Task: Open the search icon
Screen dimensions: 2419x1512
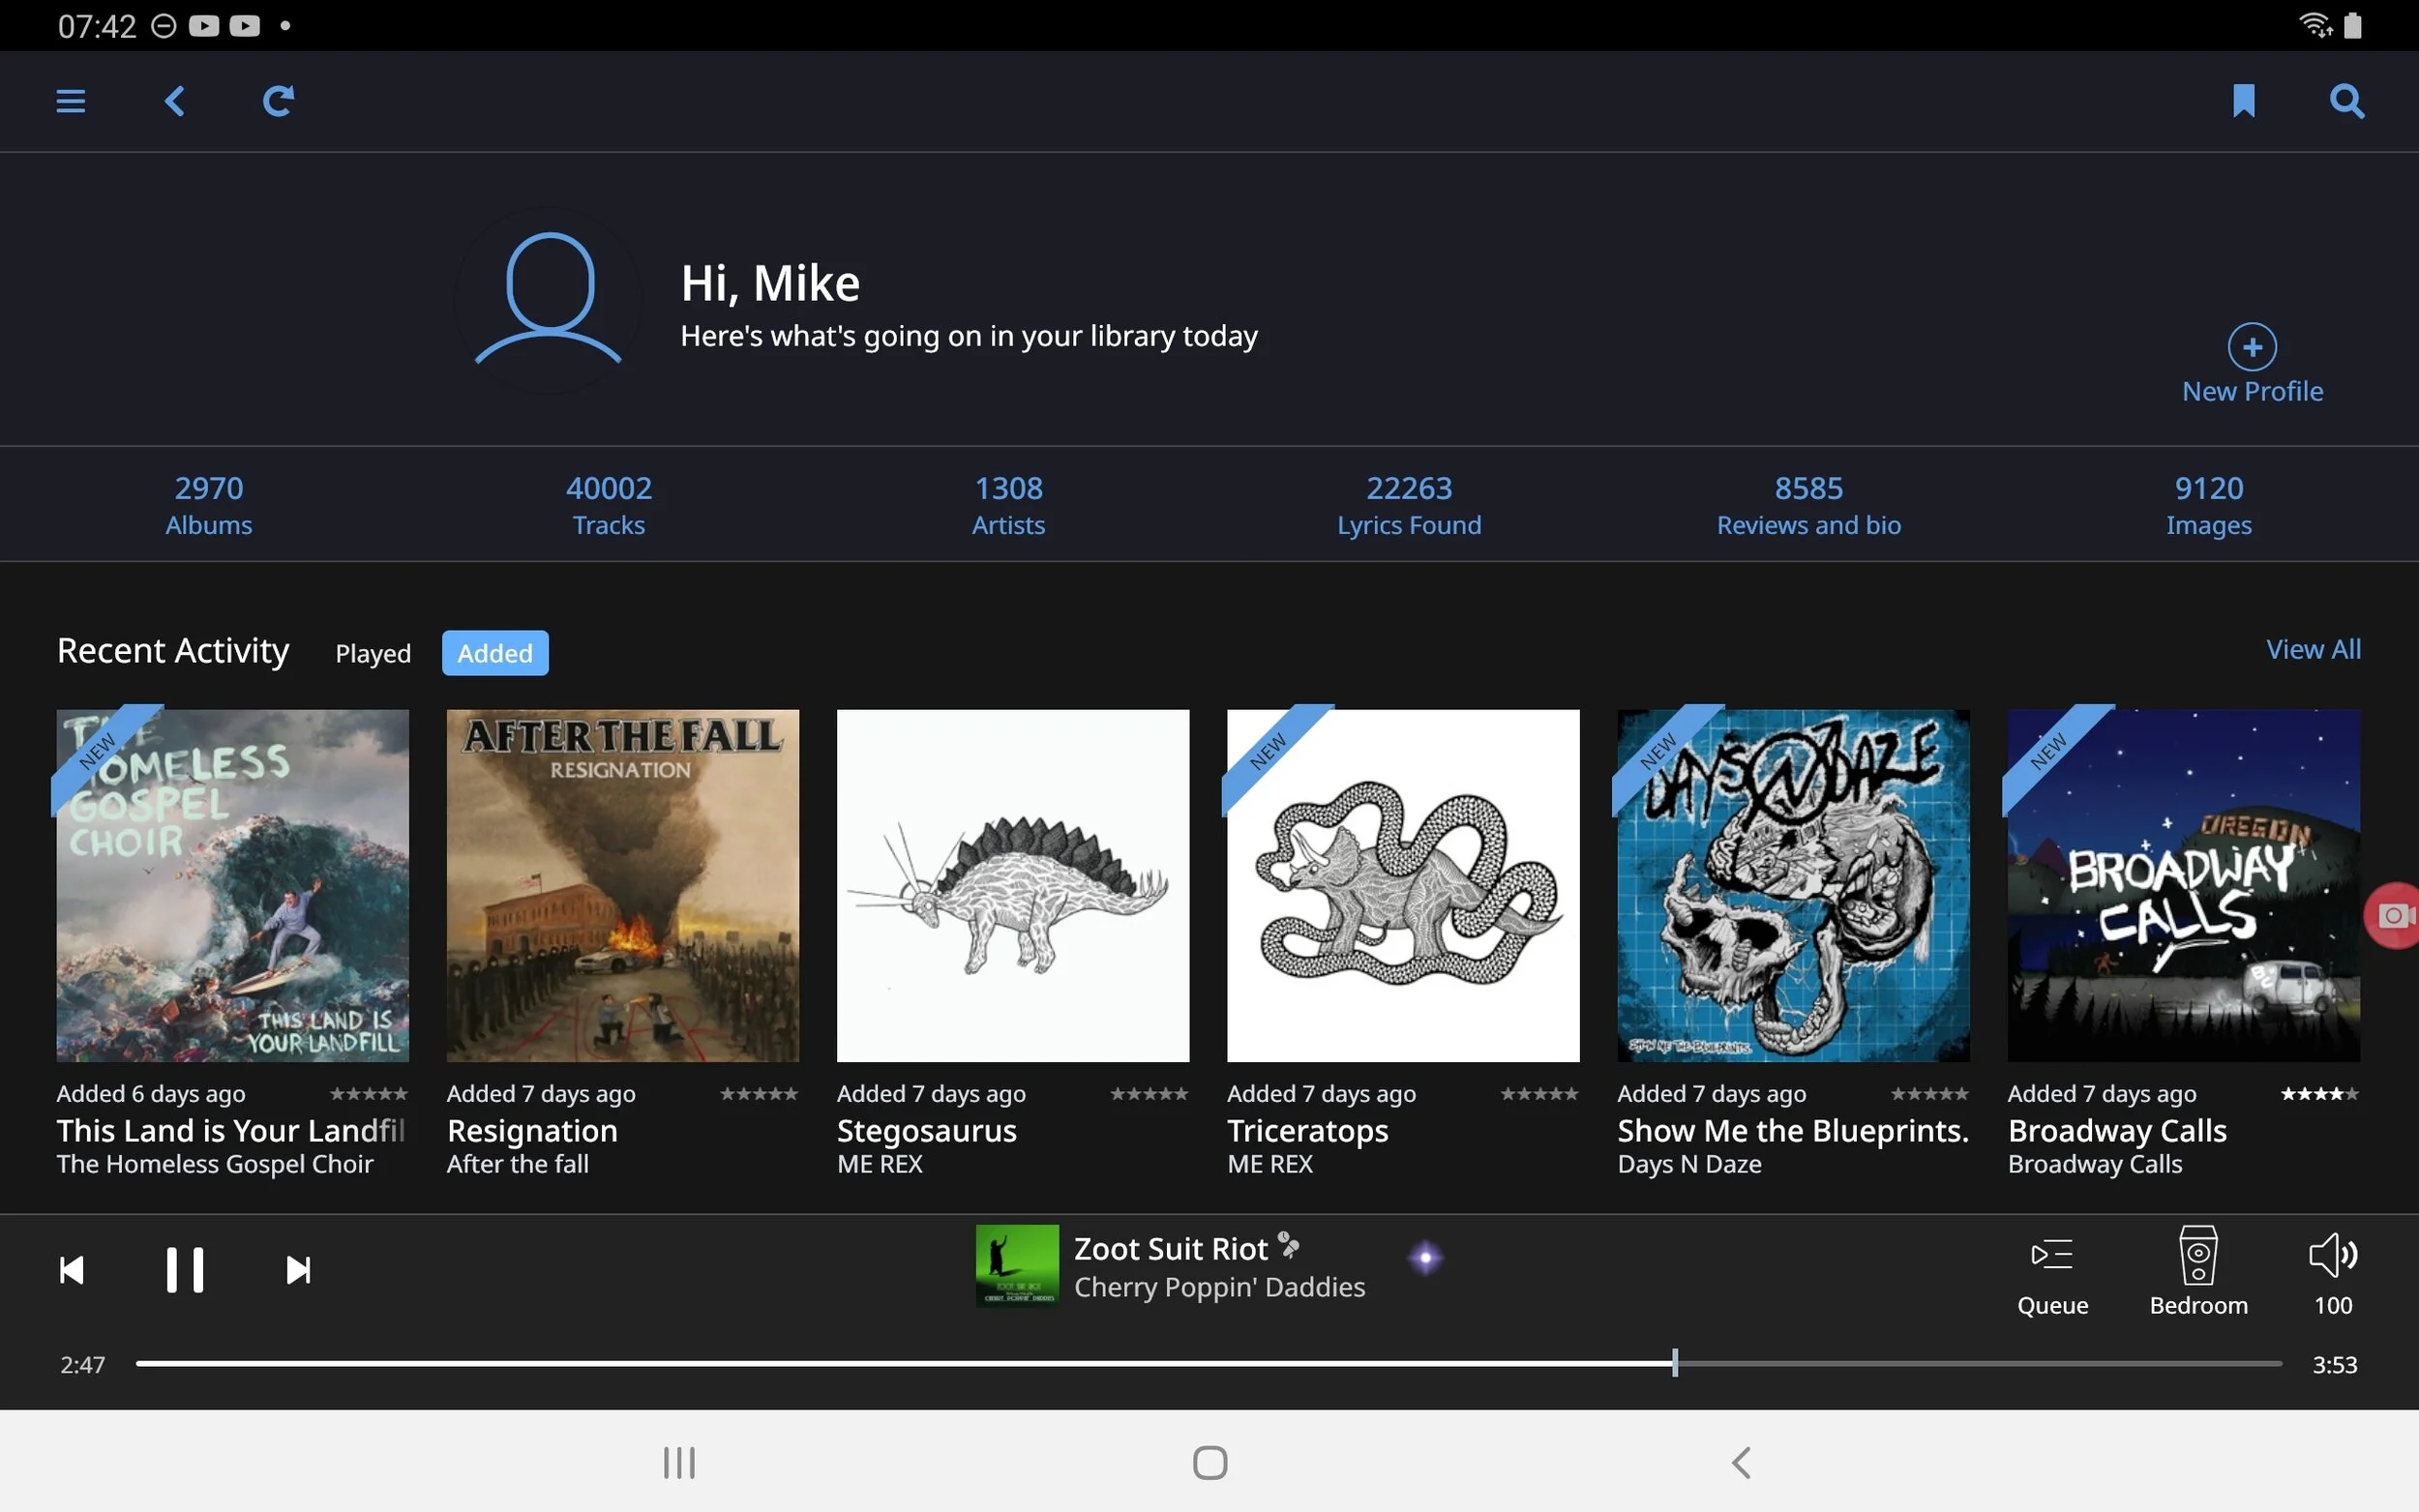Action: 2346,101
